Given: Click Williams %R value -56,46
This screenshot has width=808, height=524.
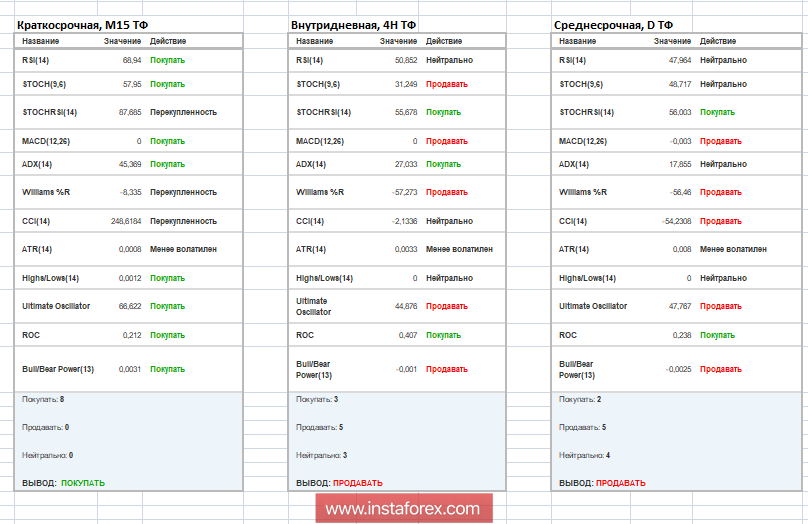Looking at the screenshot, I should (681, 192).
